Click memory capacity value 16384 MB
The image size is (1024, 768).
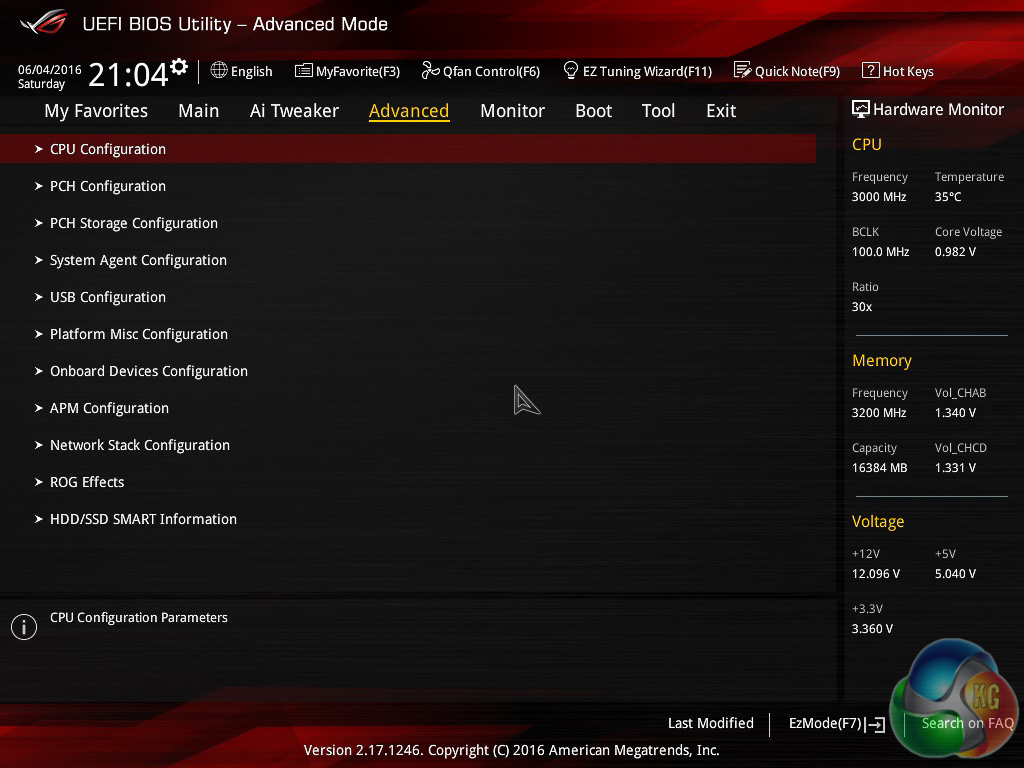coord(880,468)
